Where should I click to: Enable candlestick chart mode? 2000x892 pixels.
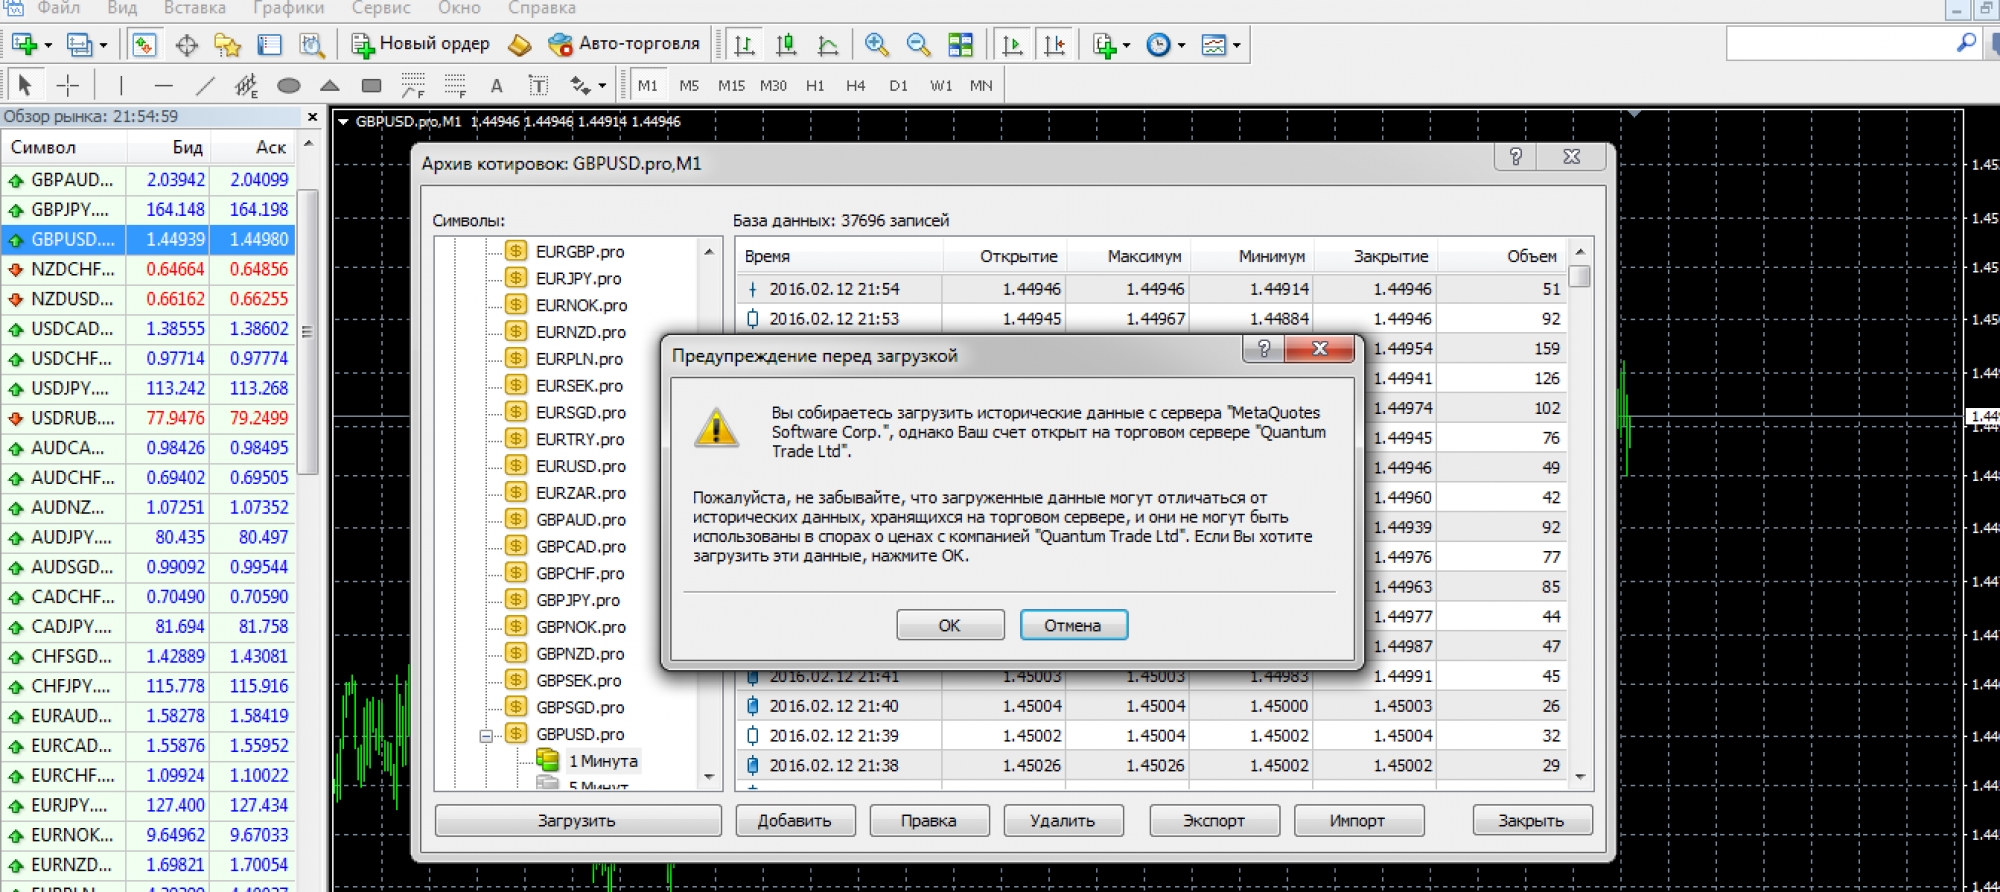pos(786,45)
